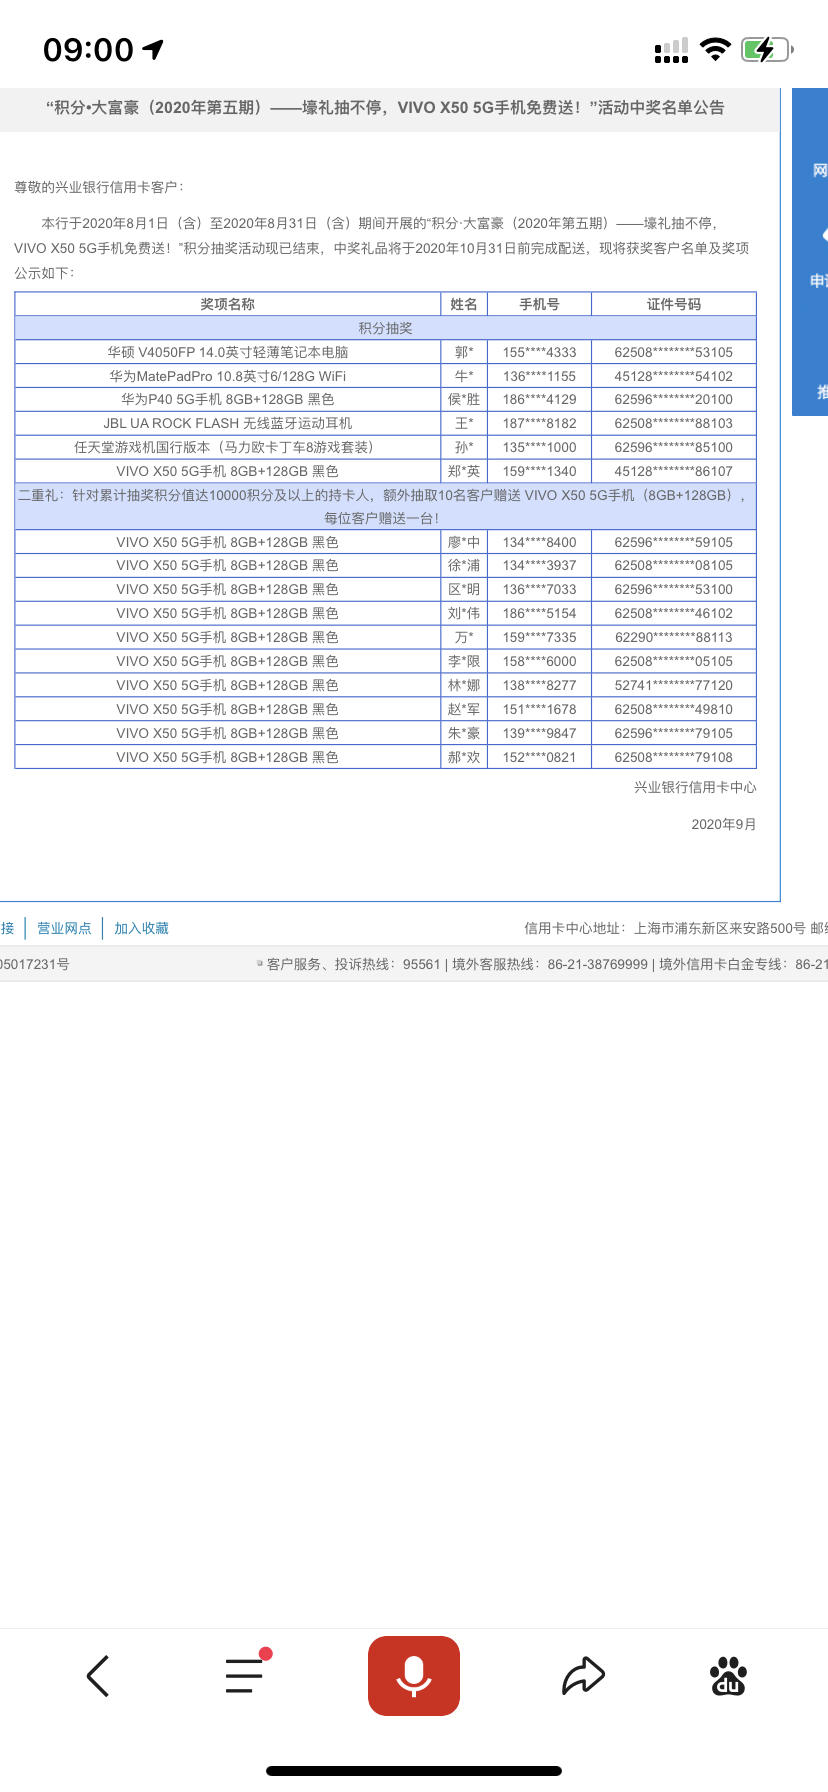Select the 奖项名称 column header
This screenshot has width=828, height=1792.
tap(228, 304)
